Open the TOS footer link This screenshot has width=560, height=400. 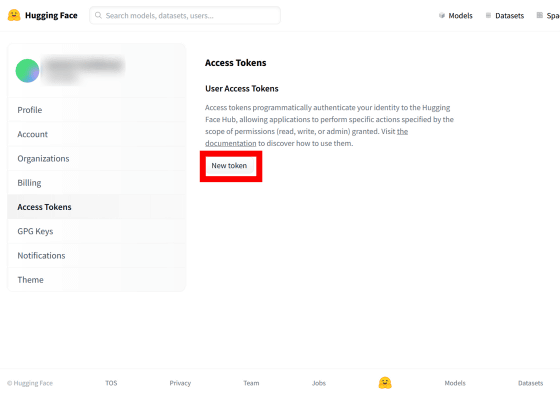point(111,383)
